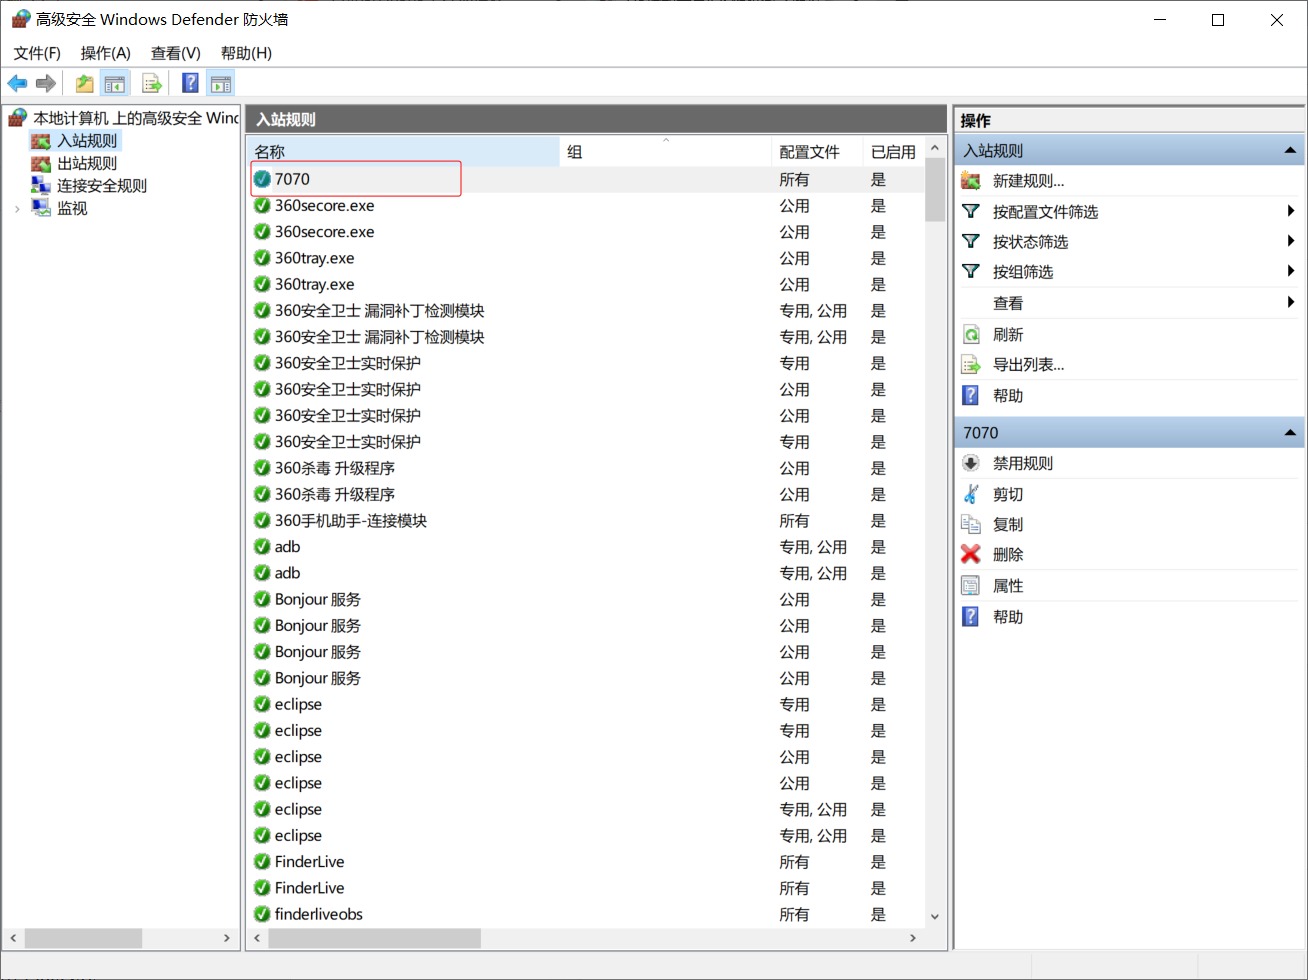The height and width of the screenshot is (980, 1308).
Task: Click 新建规则... in the actions pane
Action: click(1028, 181)
